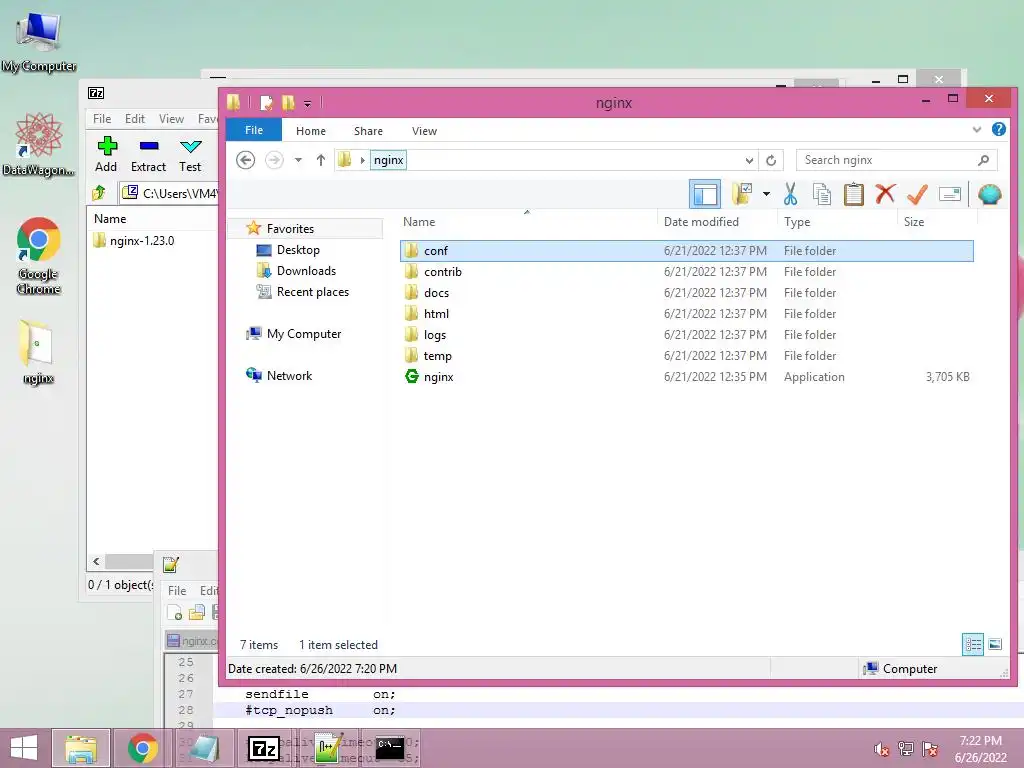Viewport: 1024px width, 768px height.
Task: Open Edit menu in 7-Zip window
Action: pos(135,119)
